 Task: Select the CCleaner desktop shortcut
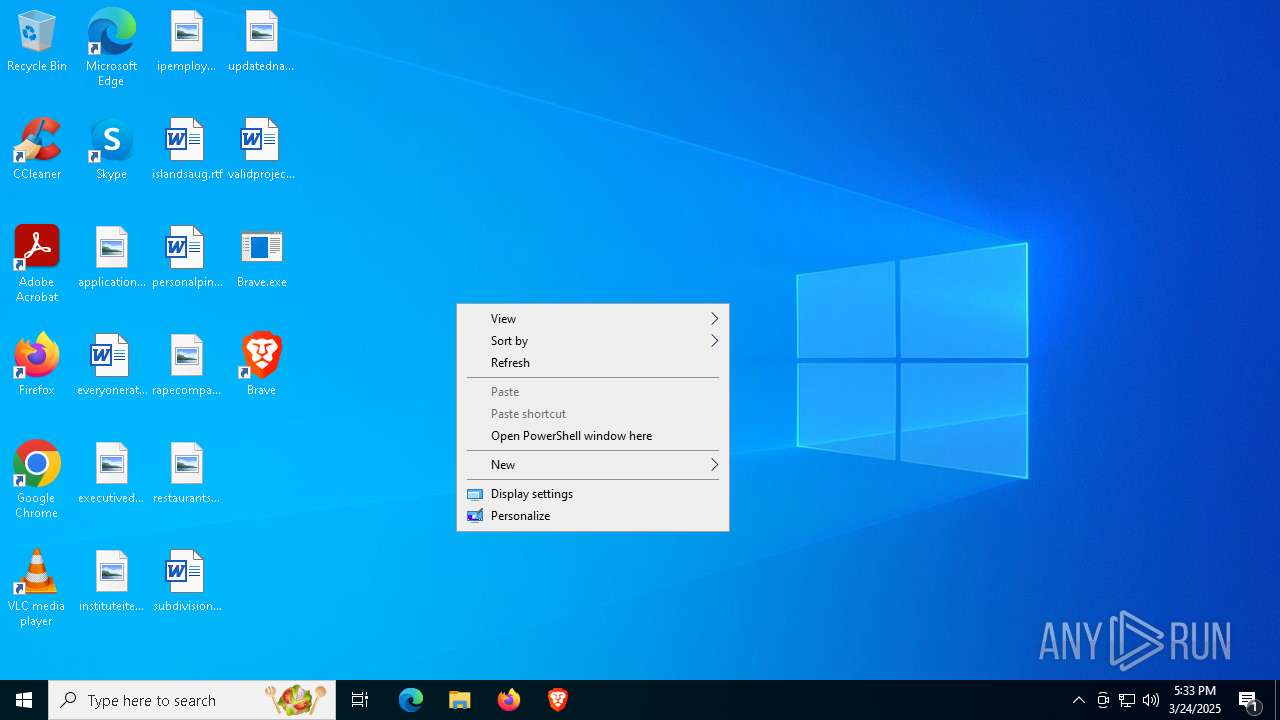[37, 150]
